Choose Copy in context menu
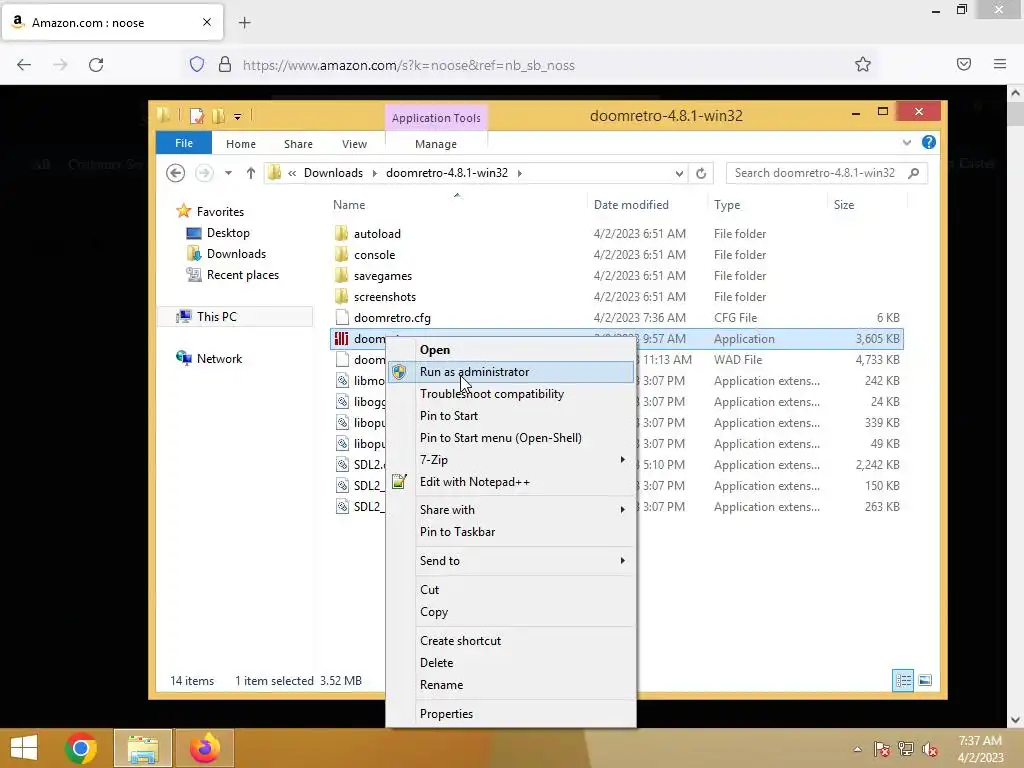1024x768 pixels. tap(511, 612)
